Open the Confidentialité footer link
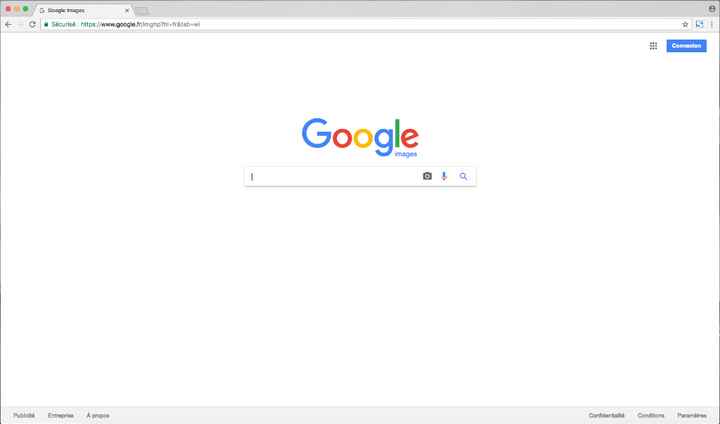720x424 pixels. 607,415
